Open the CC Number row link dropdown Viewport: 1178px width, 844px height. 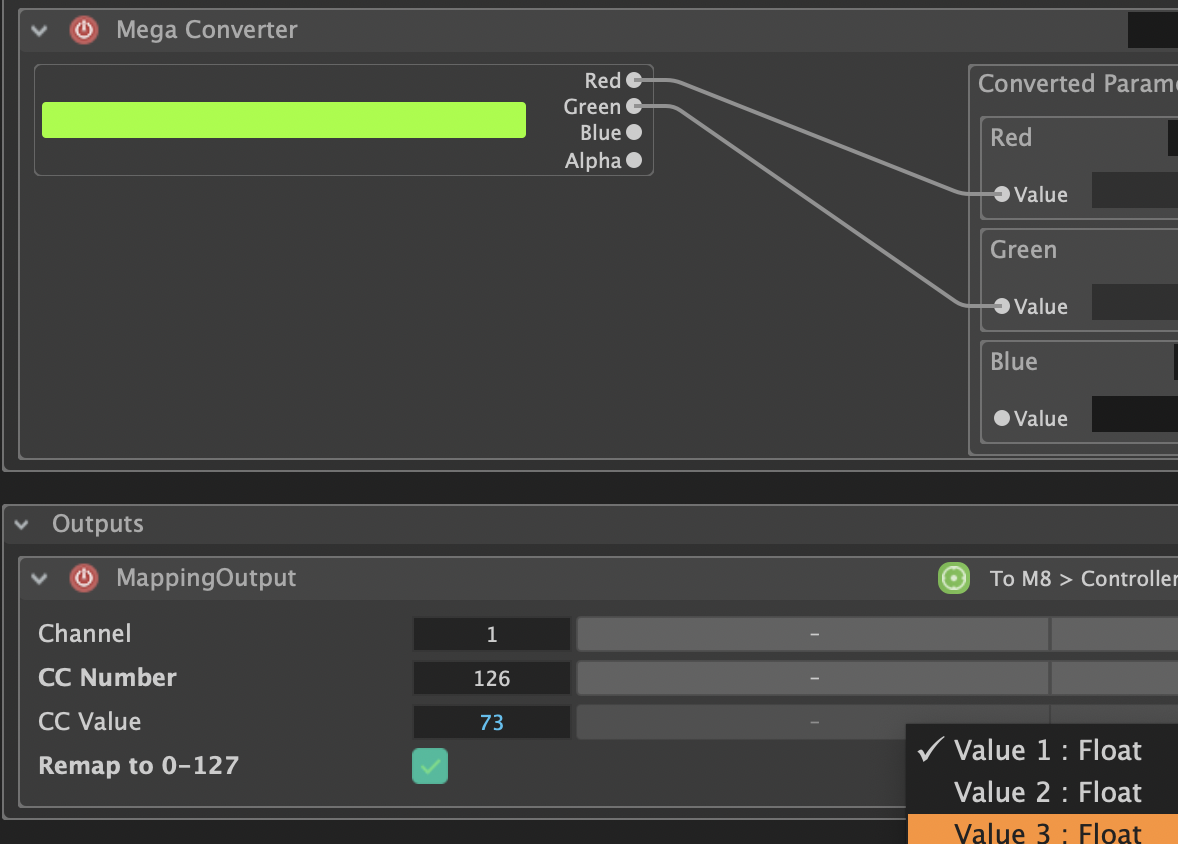[x=813, y=679]
